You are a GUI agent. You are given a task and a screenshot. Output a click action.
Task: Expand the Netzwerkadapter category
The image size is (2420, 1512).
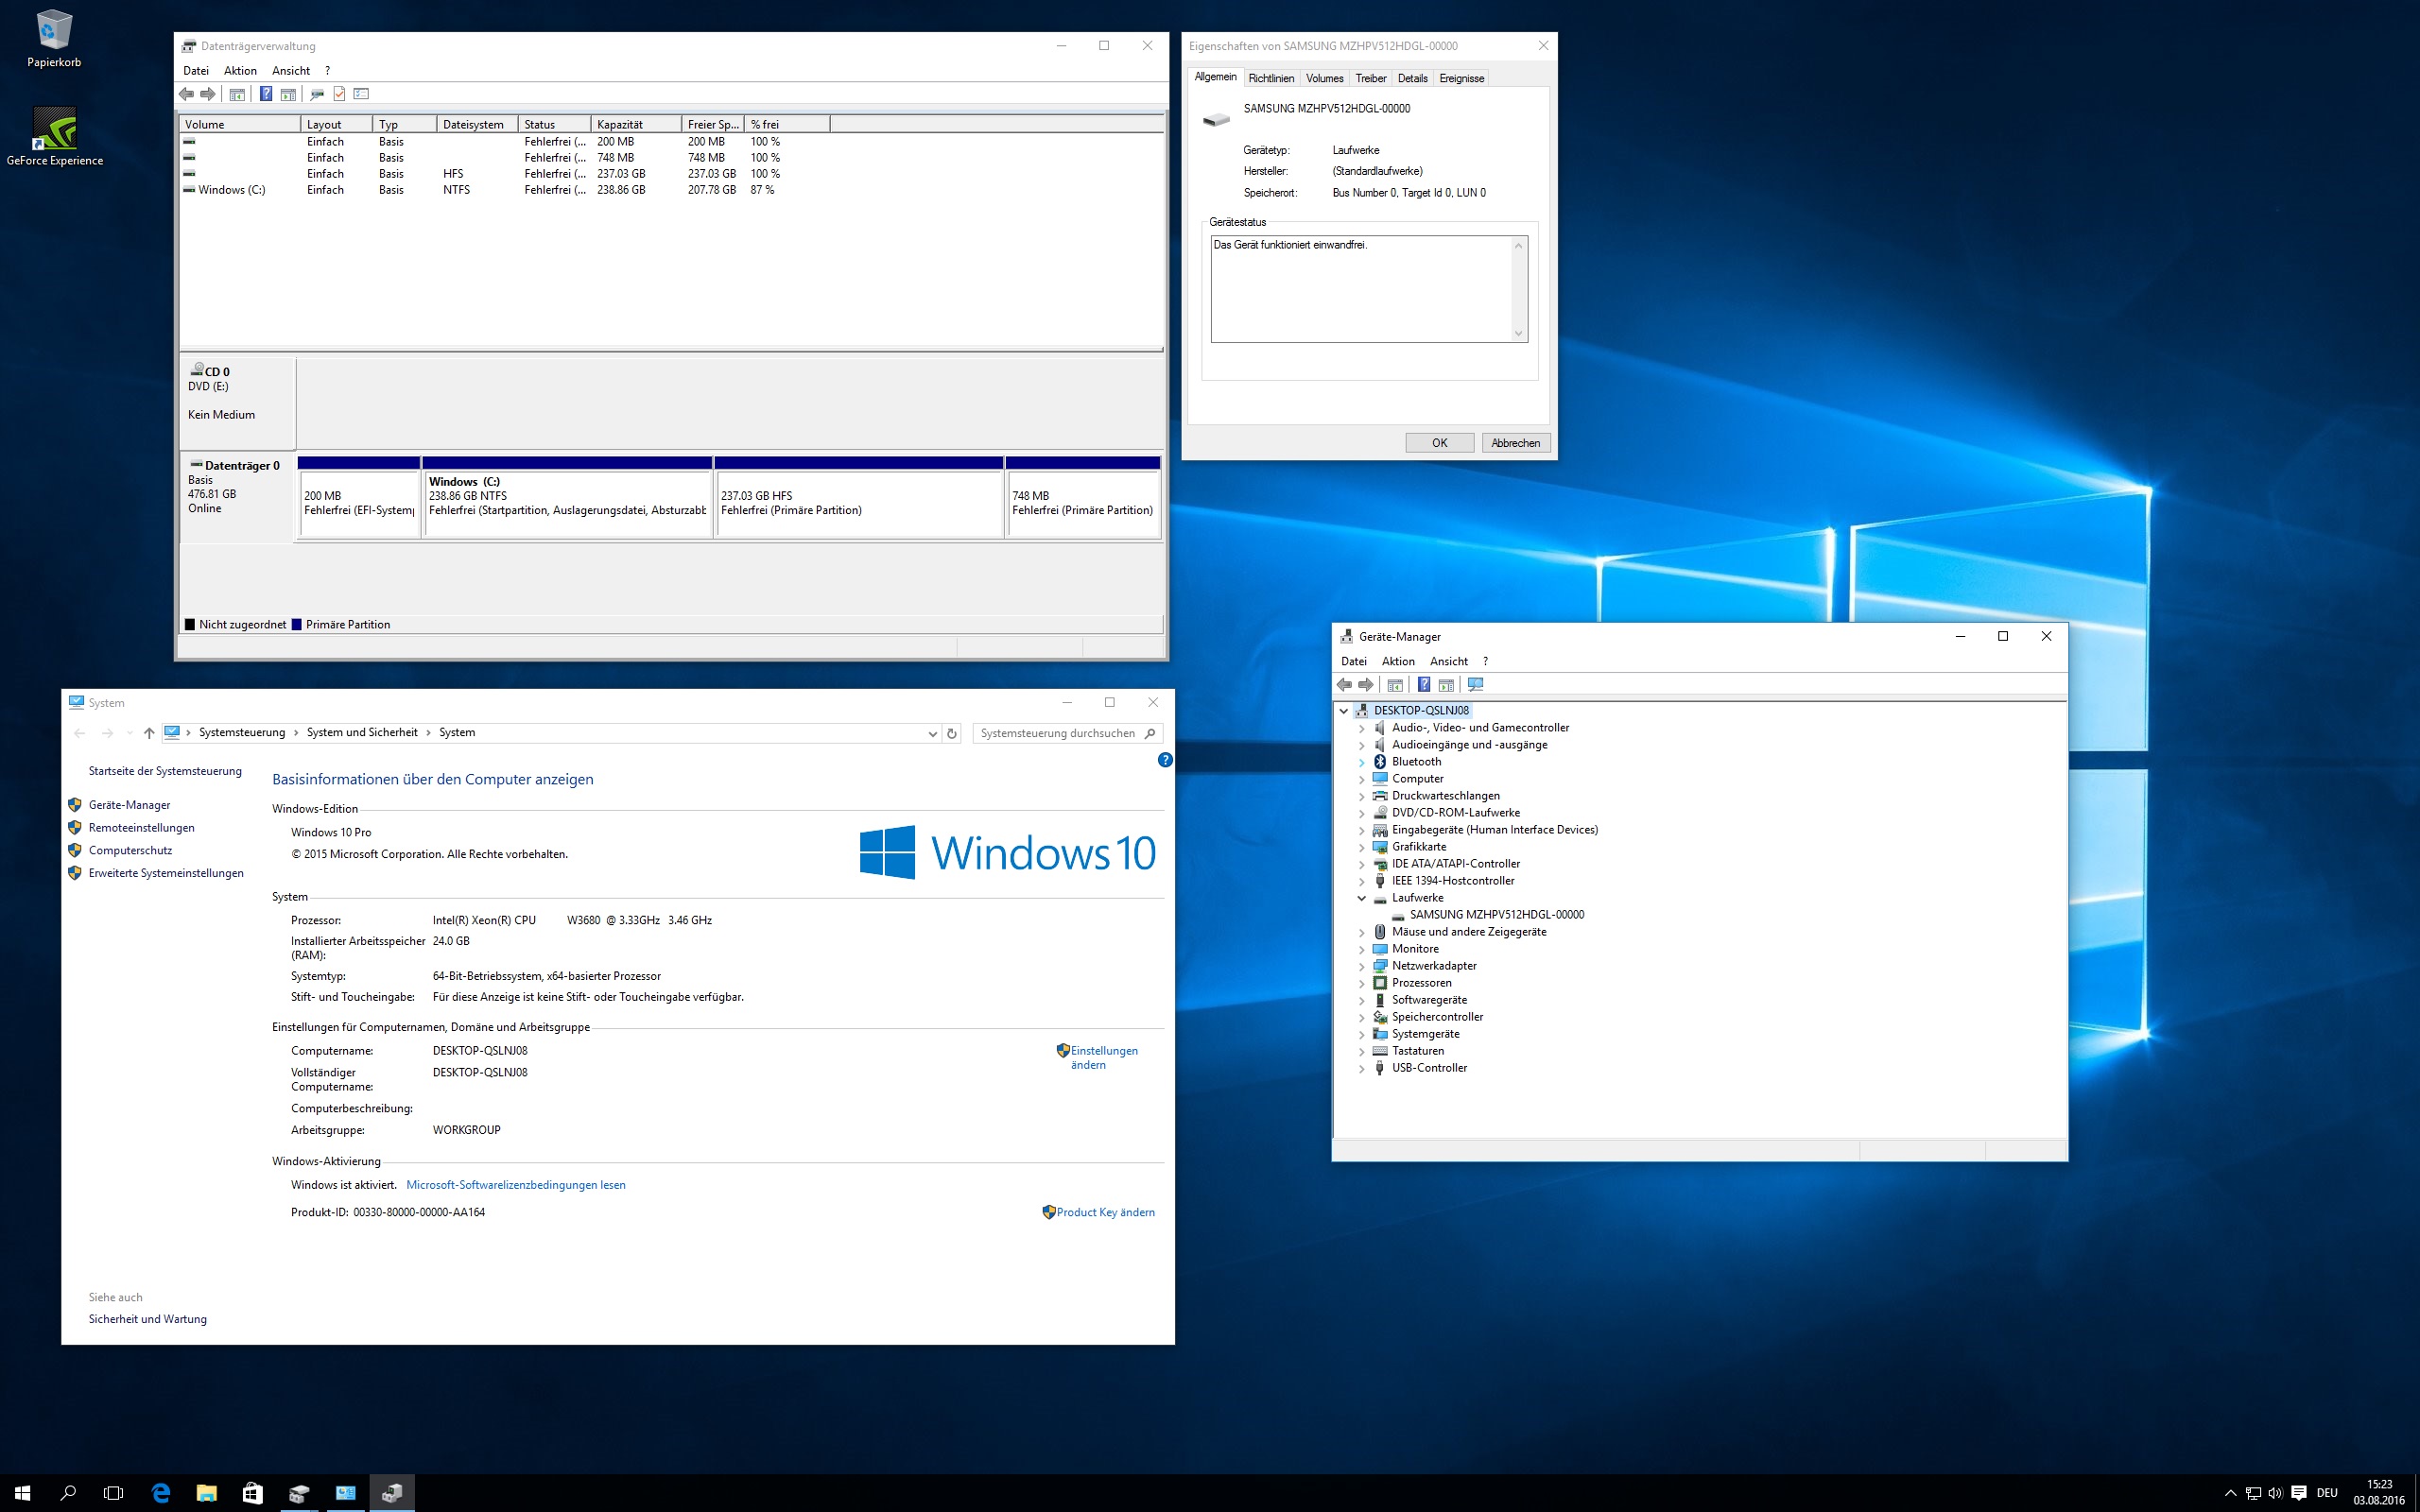1361,966
